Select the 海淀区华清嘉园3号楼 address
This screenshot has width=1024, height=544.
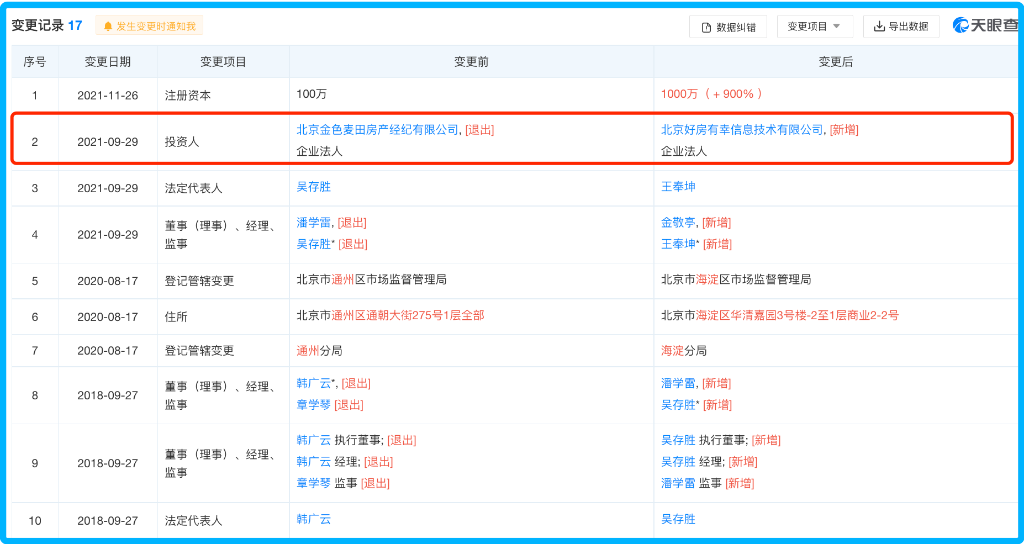(x=780, y=315)
